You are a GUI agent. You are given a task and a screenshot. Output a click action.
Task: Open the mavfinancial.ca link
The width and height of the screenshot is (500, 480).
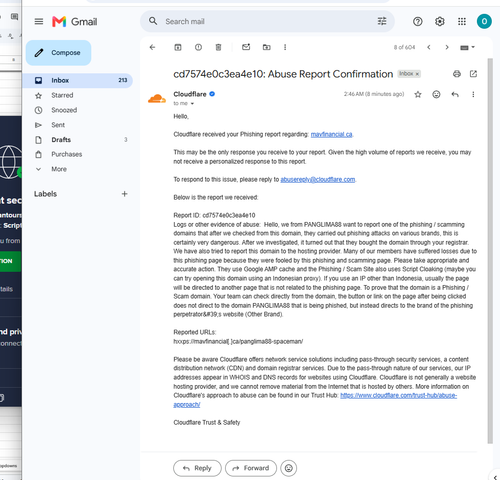tap(331, 134)
